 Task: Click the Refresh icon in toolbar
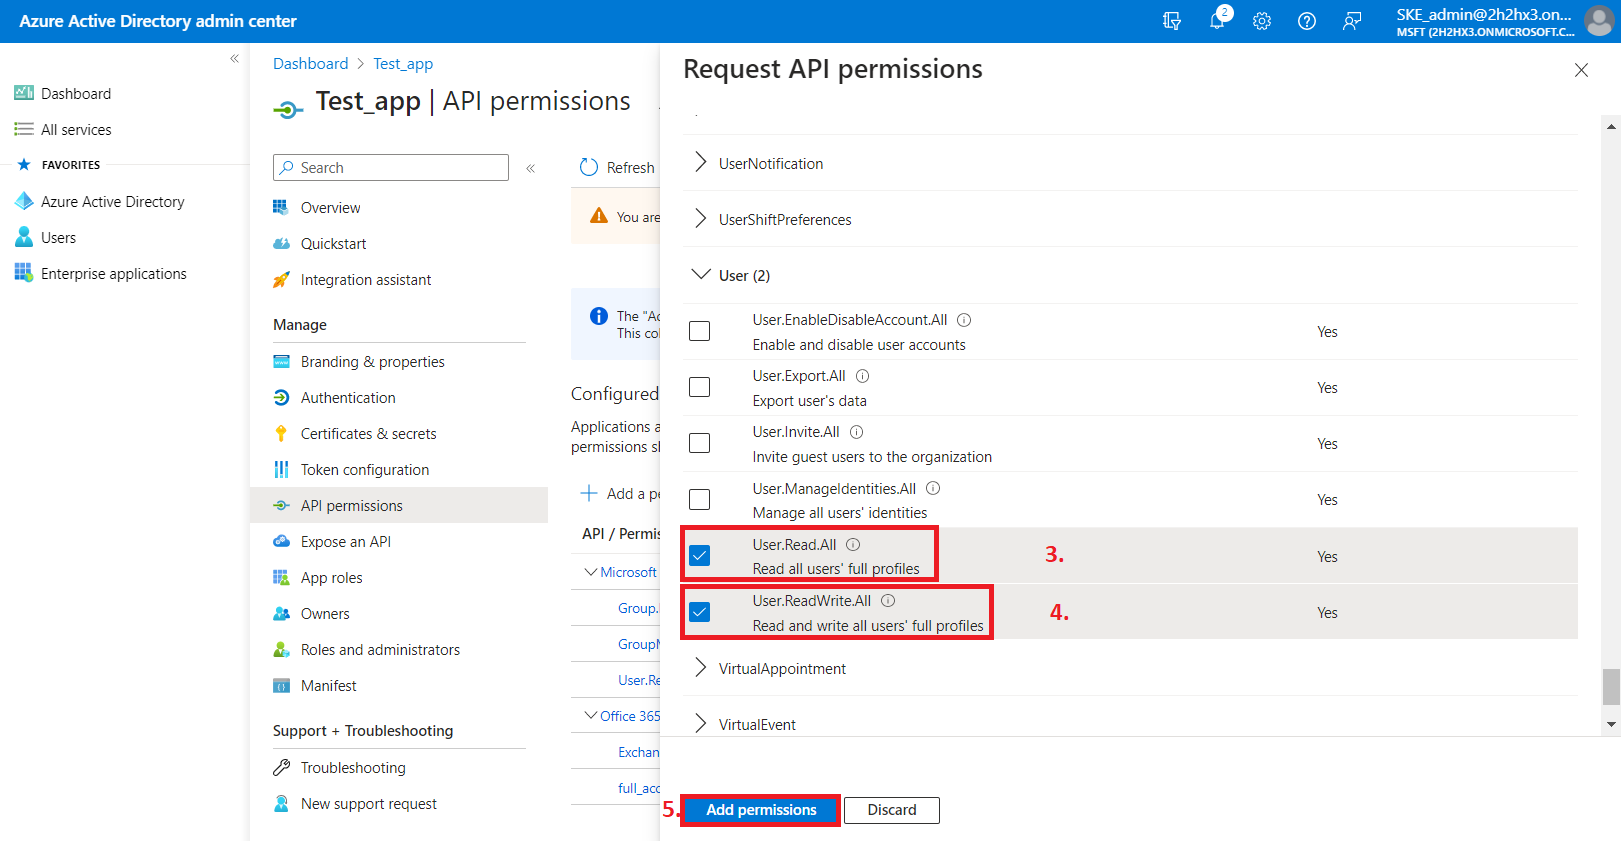pyautogui.click(x=589, y=168)
